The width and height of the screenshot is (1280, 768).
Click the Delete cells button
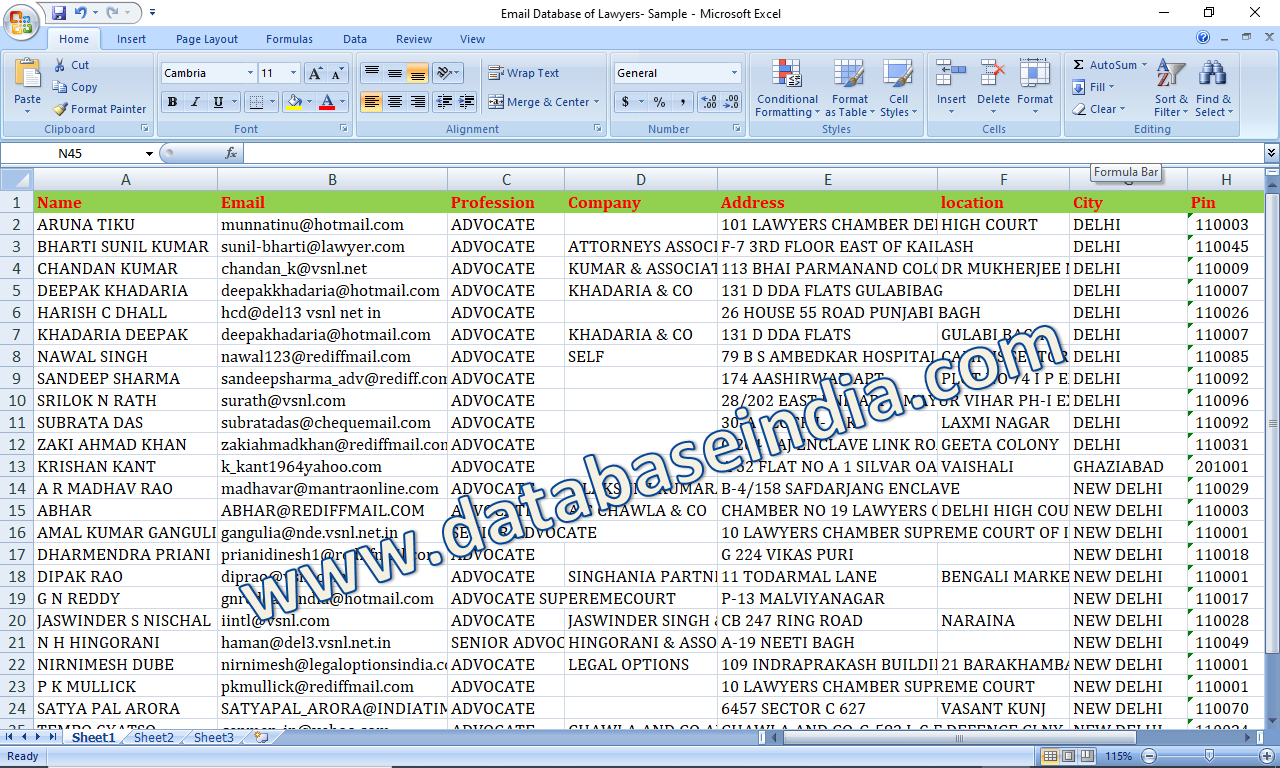point(992,87)
